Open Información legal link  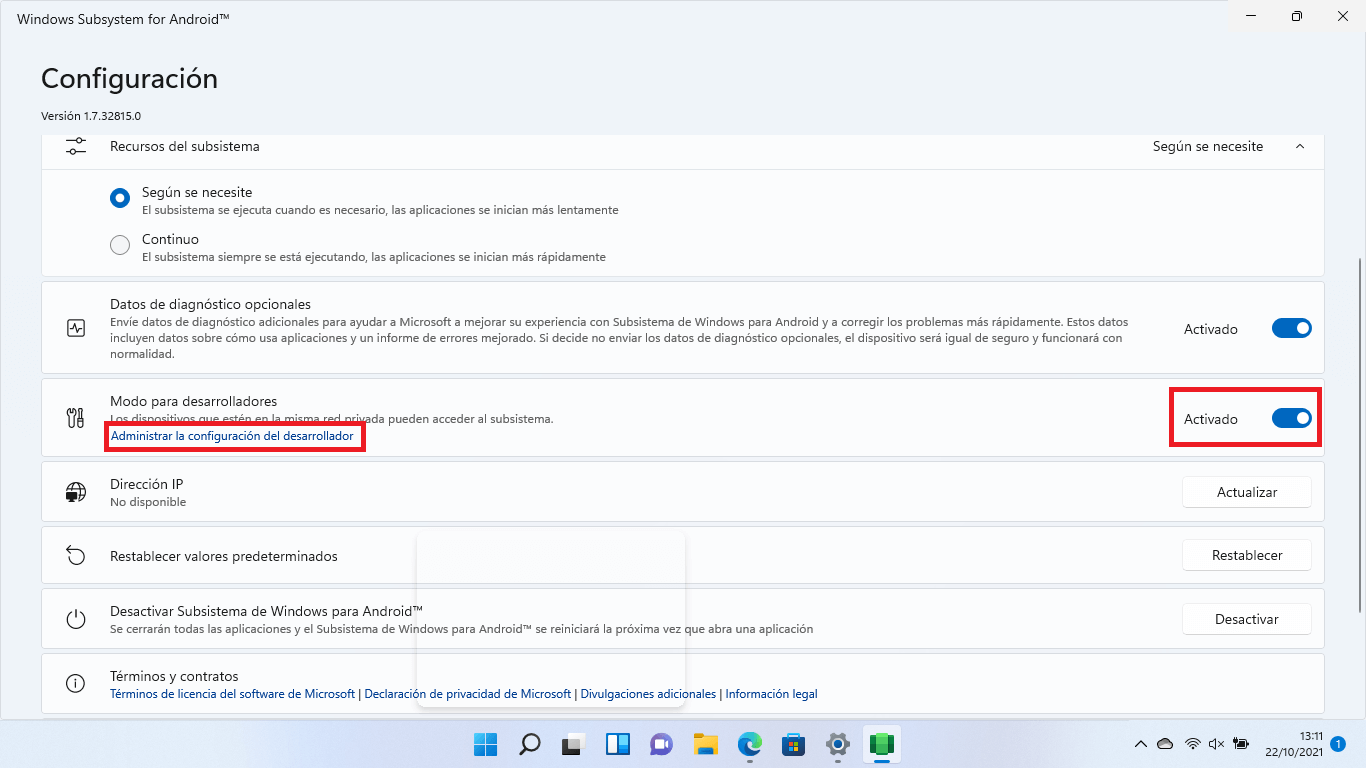point(771,693)
